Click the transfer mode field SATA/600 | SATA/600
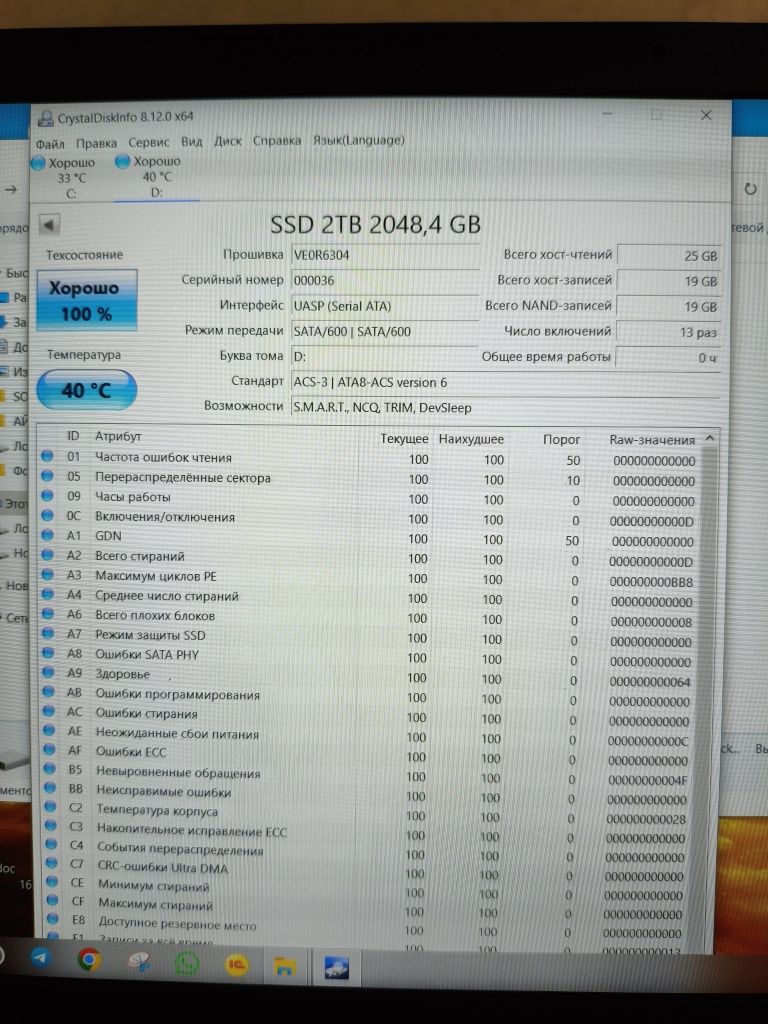Image resolution: width=768 pixels, height=1024 pixels. (384, 332)
